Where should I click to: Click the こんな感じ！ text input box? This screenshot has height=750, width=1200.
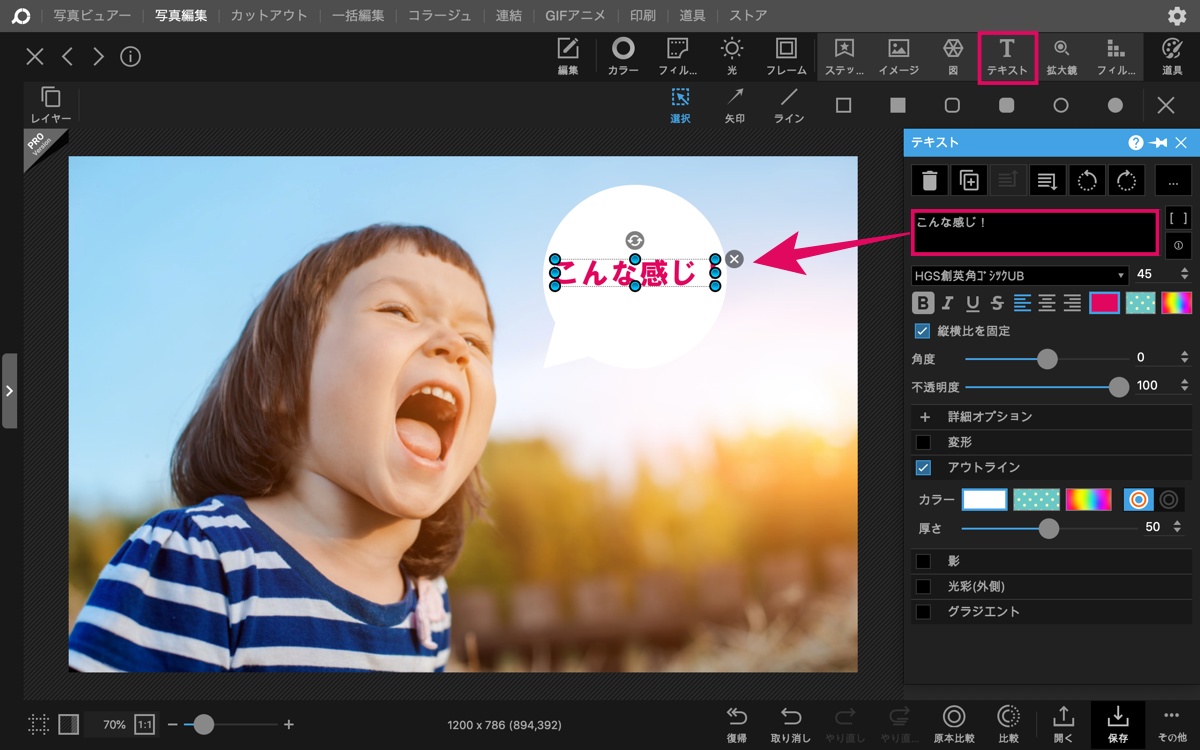[x=1035, y=232]
